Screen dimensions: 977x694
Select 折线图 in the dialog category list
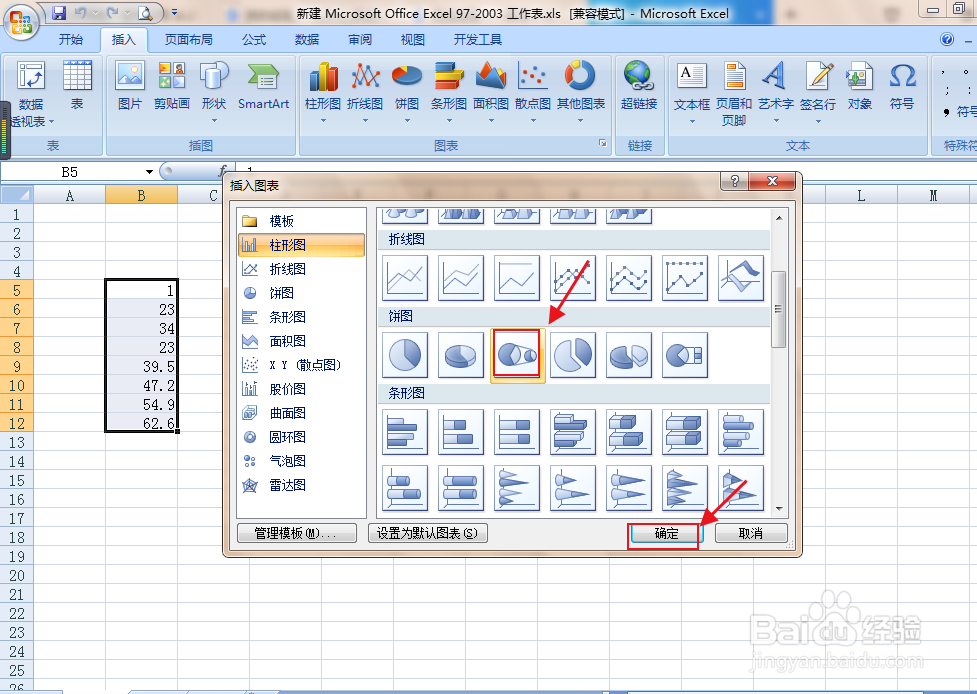tap(302, 269)
